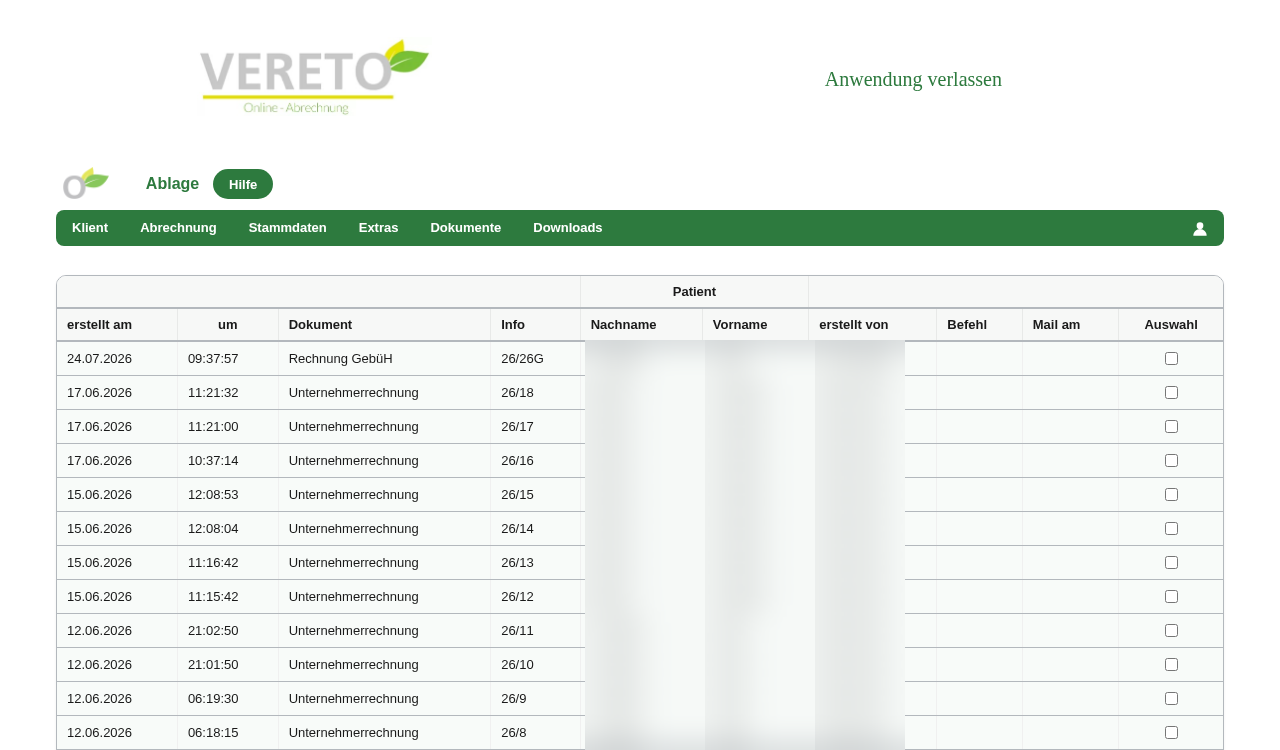Image resolution: width=1280 pixels, height=750 pixels.
Task: Check the Auswahl box for 26/15
Action: (x=1171, y=495)
